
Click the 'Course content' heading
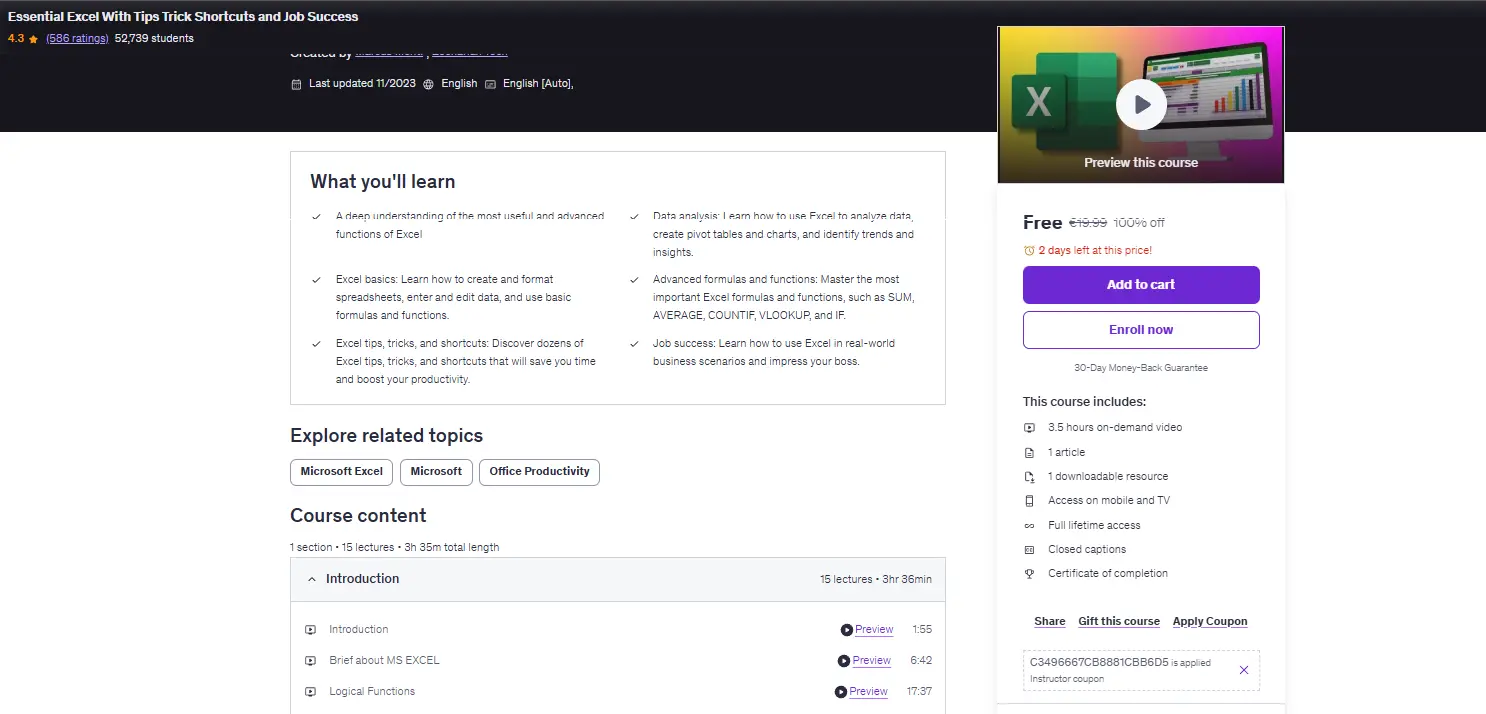pos(358,516)
